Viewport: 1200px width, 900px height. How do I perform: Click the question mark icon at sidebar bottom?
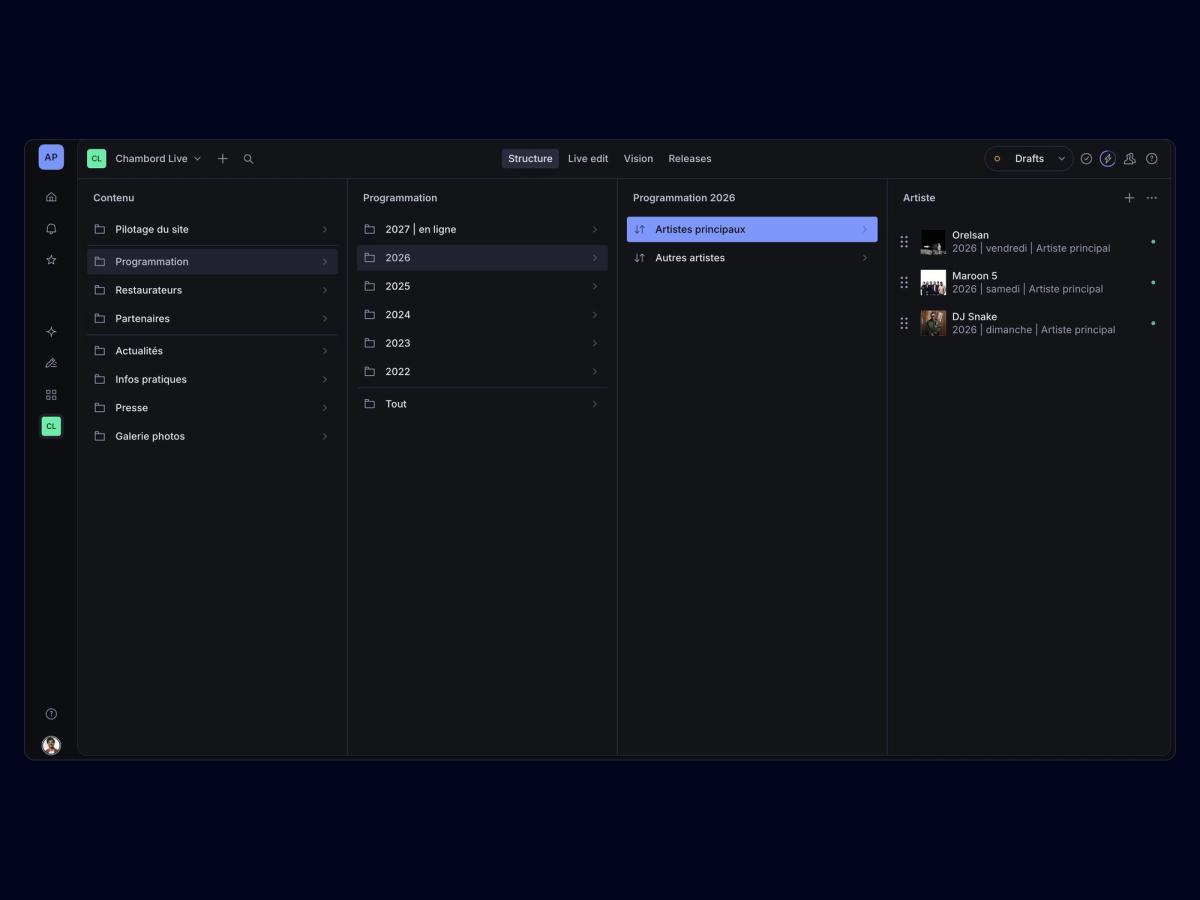pos(51,714)
